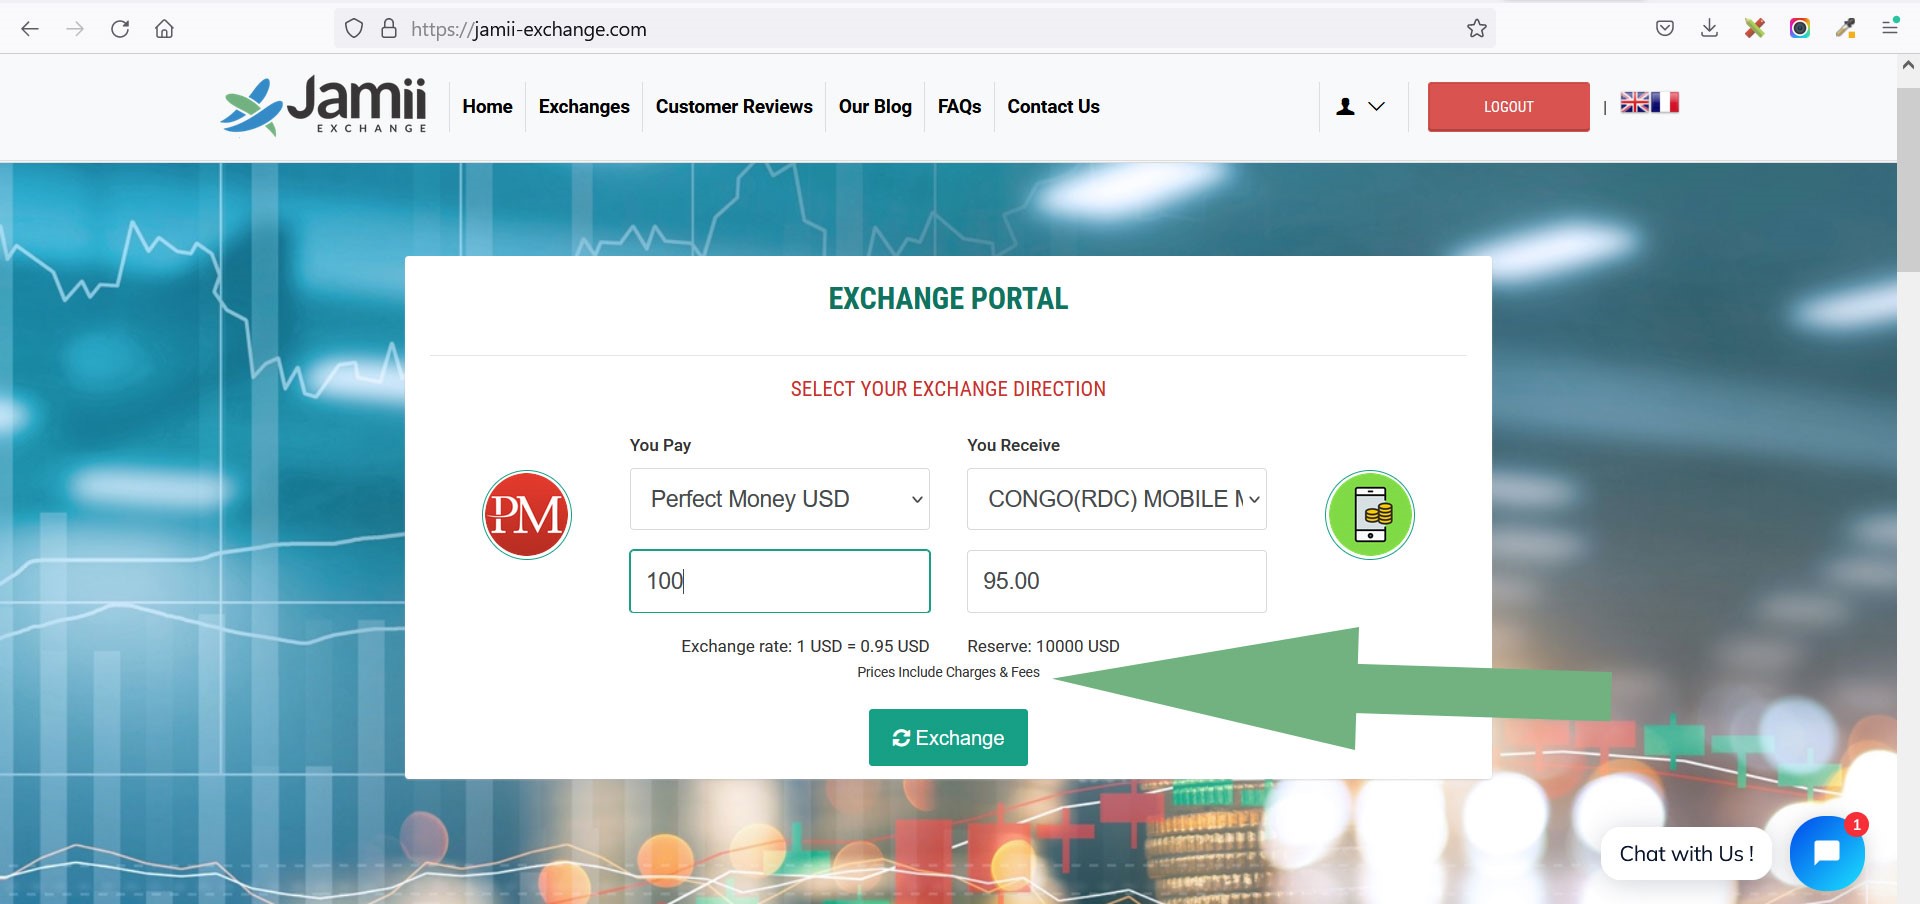Focus the pay amount field showing 100
This screenshot has height=904, width=1920.
coord(780,581)
